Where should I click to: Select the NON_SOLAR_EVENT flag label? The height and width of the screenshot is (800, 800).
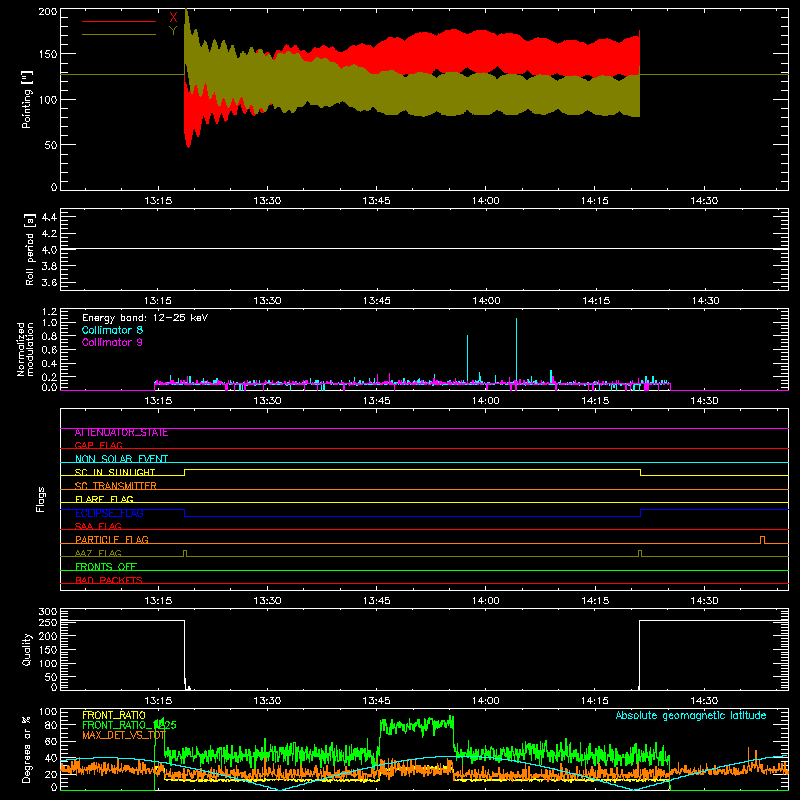(121, 459)
